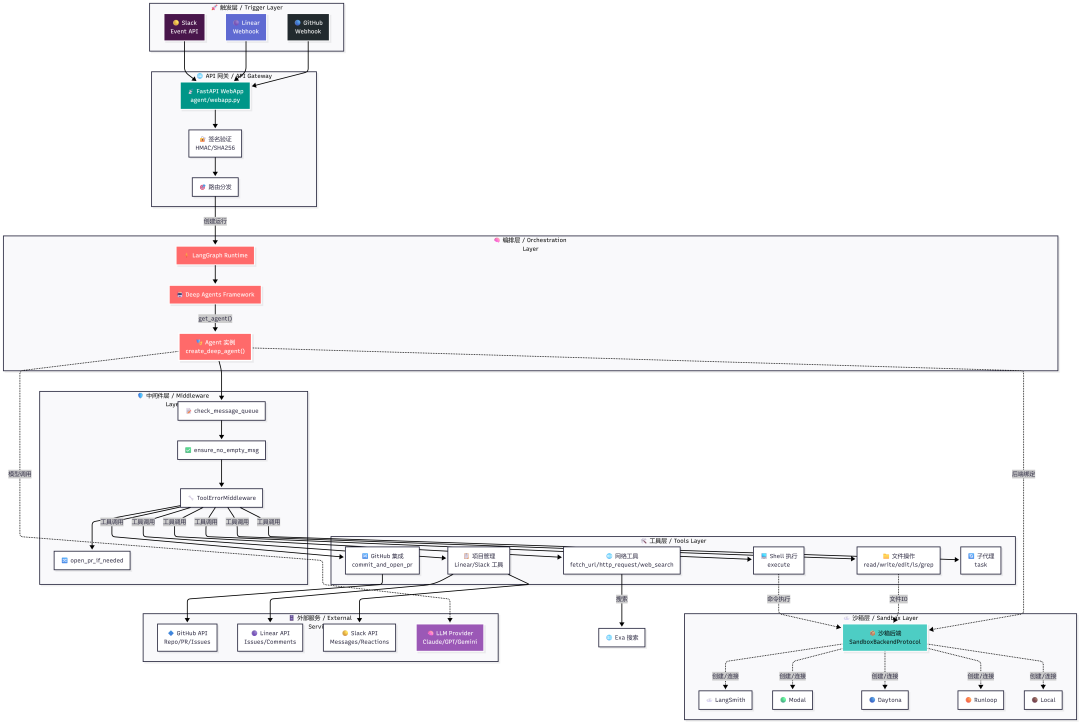Click the green checkmark icon in ensure_no_empty_msg
Image resolution: width=1080 pixels, height=723 pixels.
coord(188,450)
